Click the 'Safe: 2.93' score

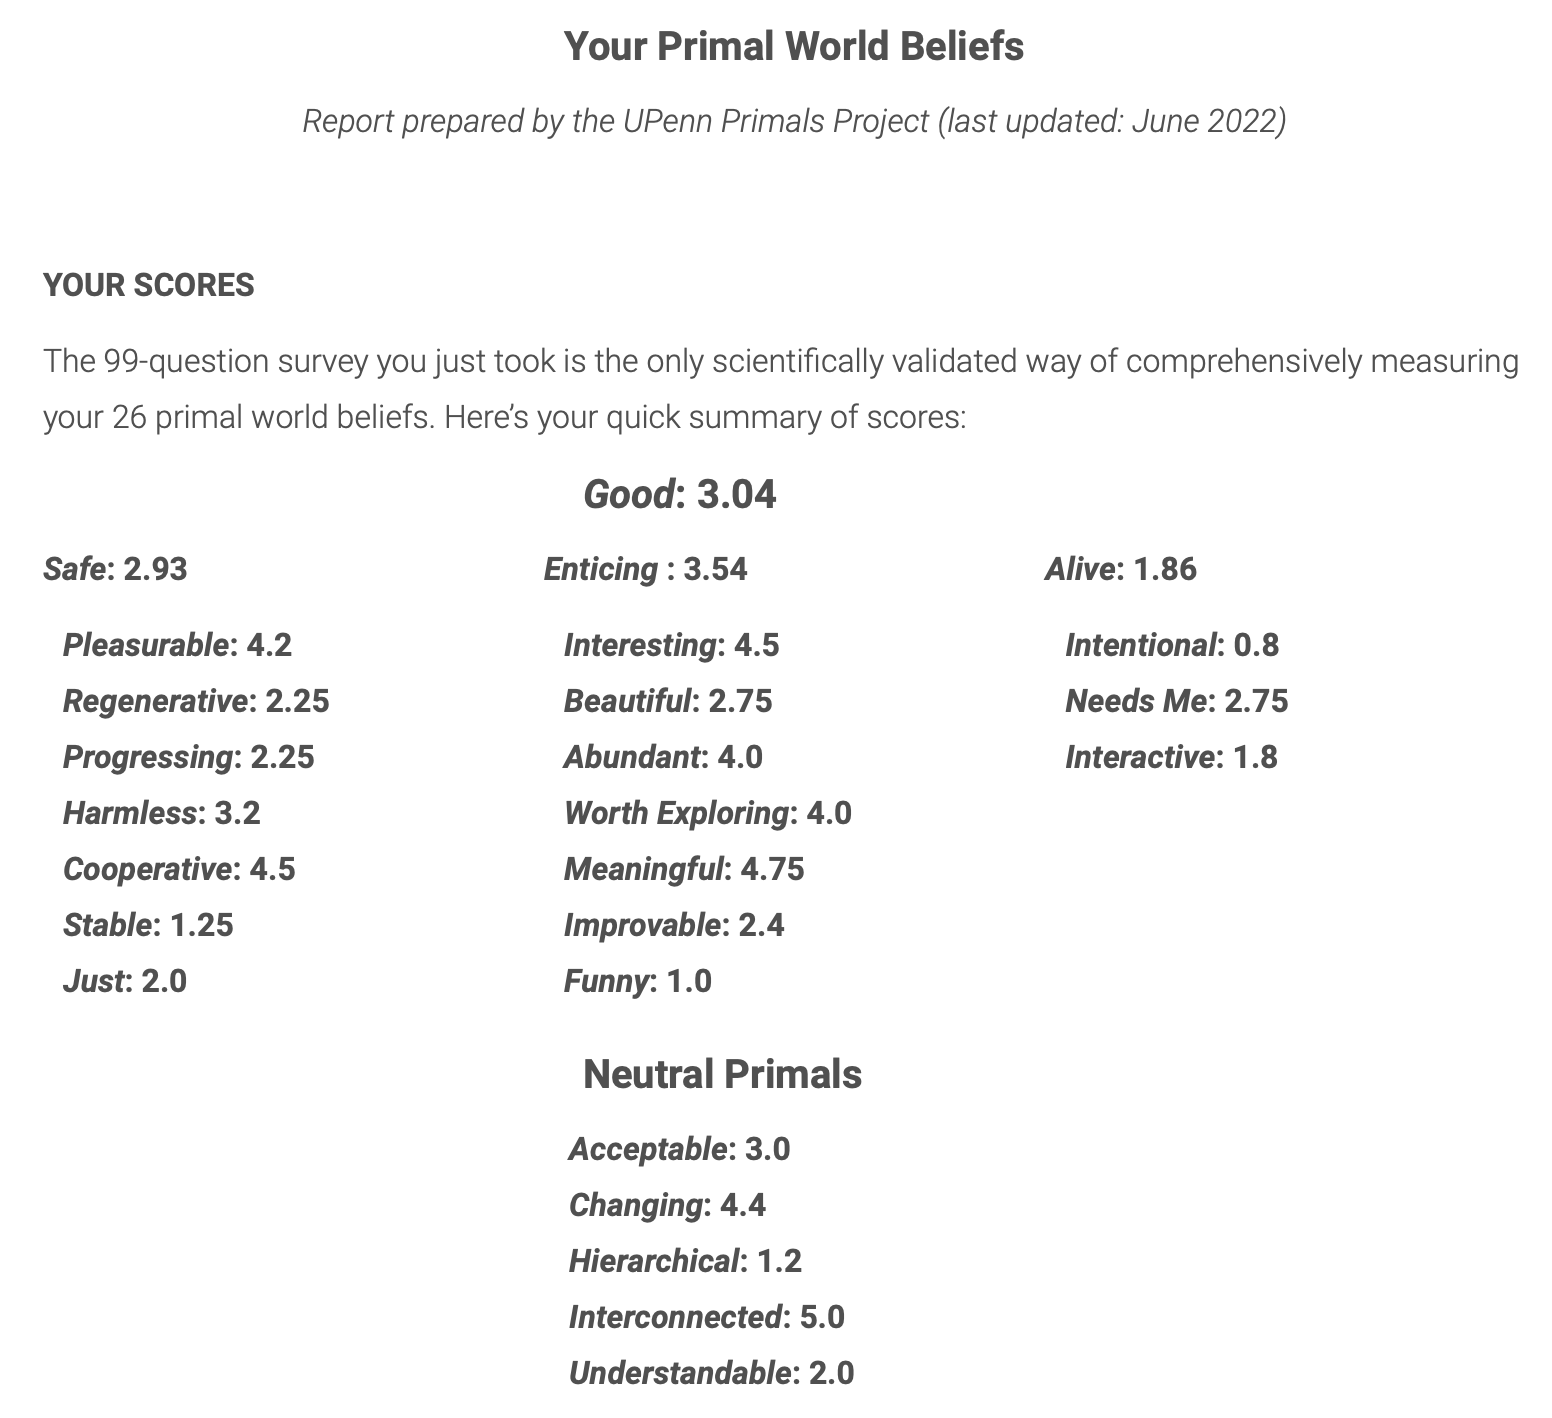115,569
